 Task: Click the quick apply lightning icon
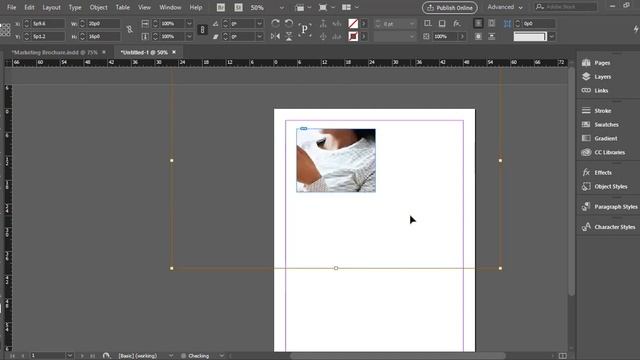pos(636,29)
